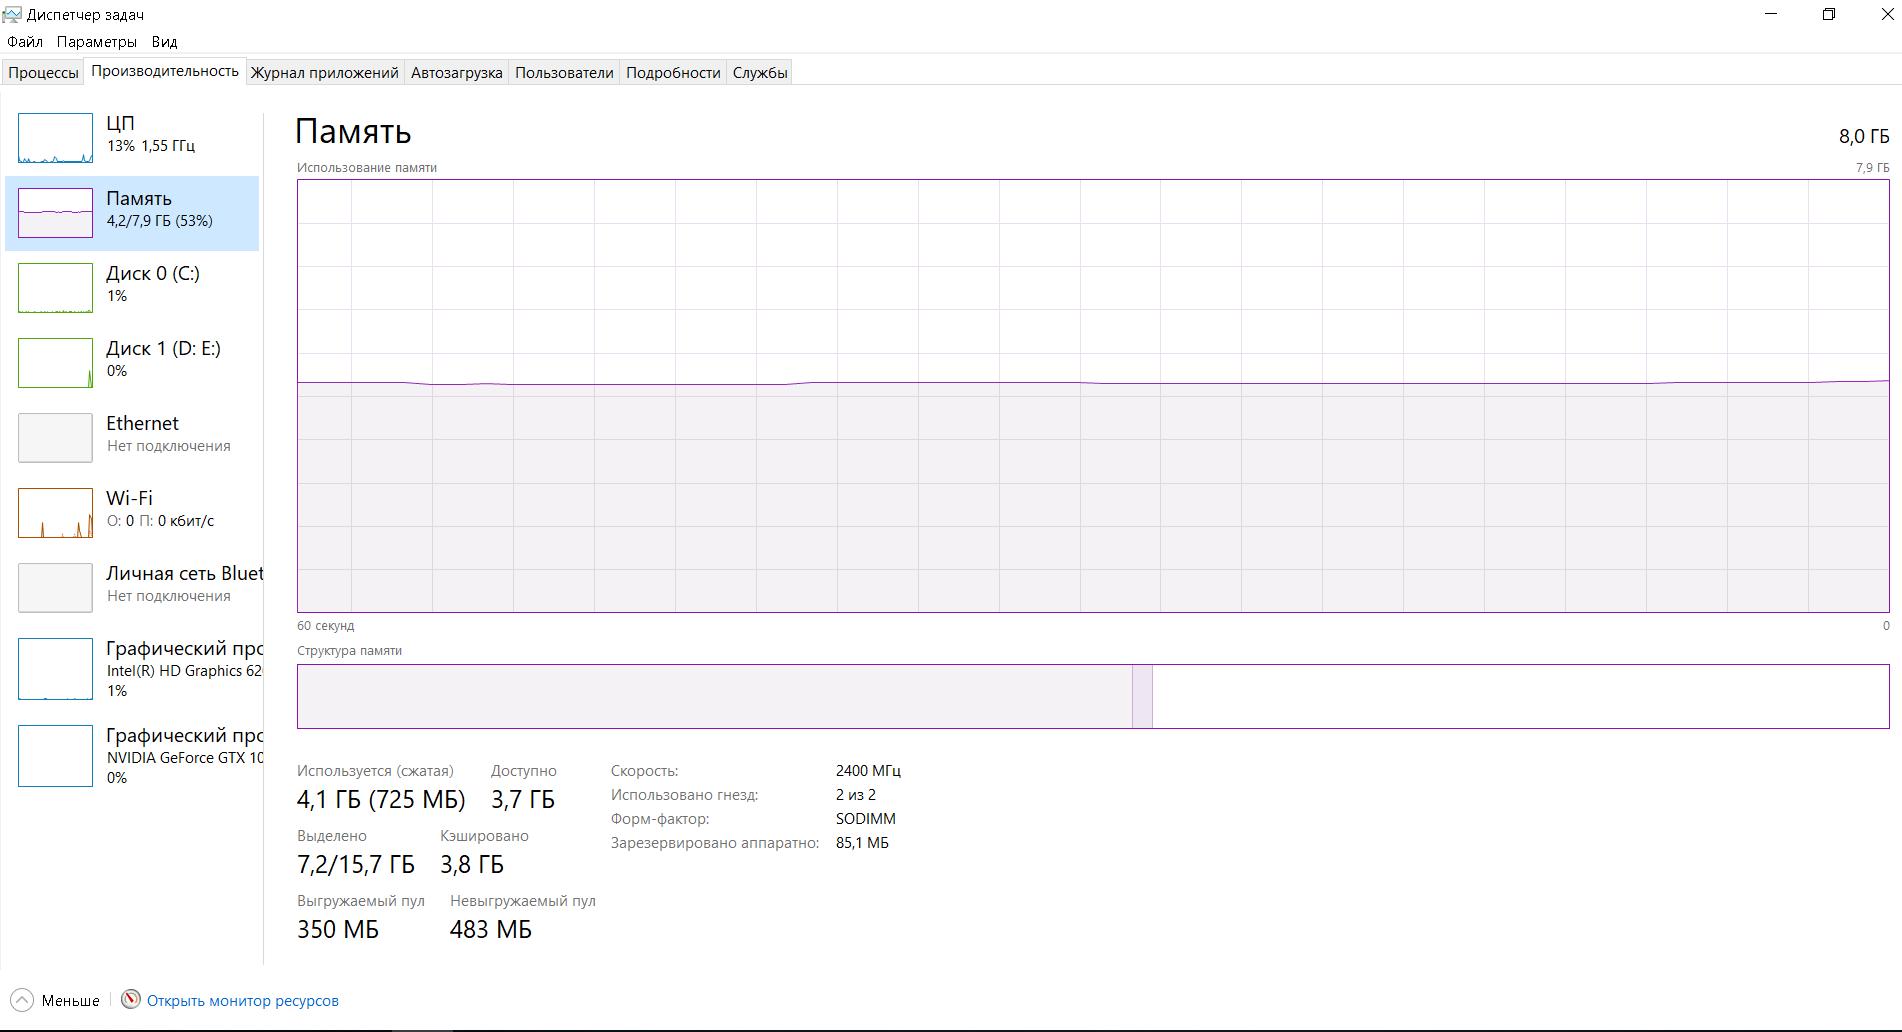Click the Task Manager title bar icon
Image resolution: width=1902 pixels, height=1032 pixels.
12,14
